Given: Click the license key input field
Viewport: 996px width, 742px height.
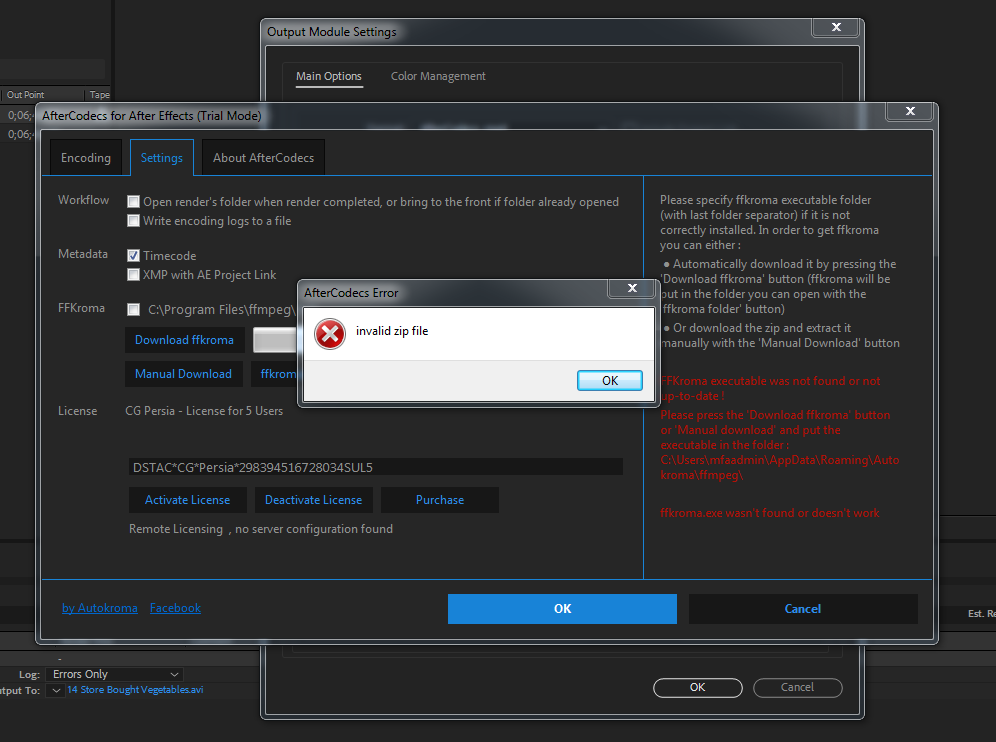Looking at the screenshot, I should (x=375, y=468).
